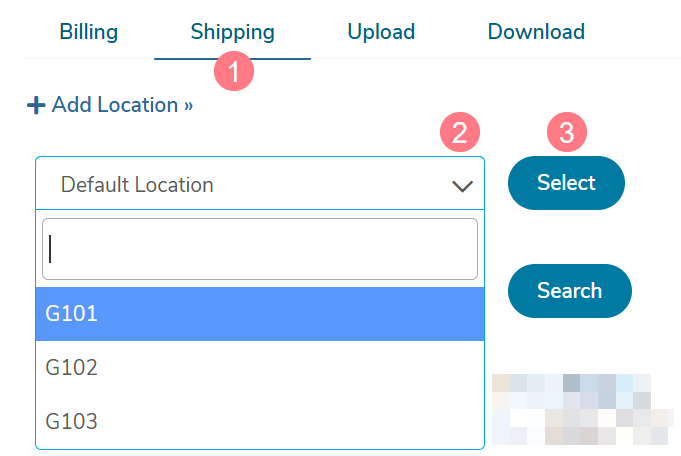Screen dimensions: 681x456
Task: Click the underline indicator beneath Shipping
Action: coord(232,59)
